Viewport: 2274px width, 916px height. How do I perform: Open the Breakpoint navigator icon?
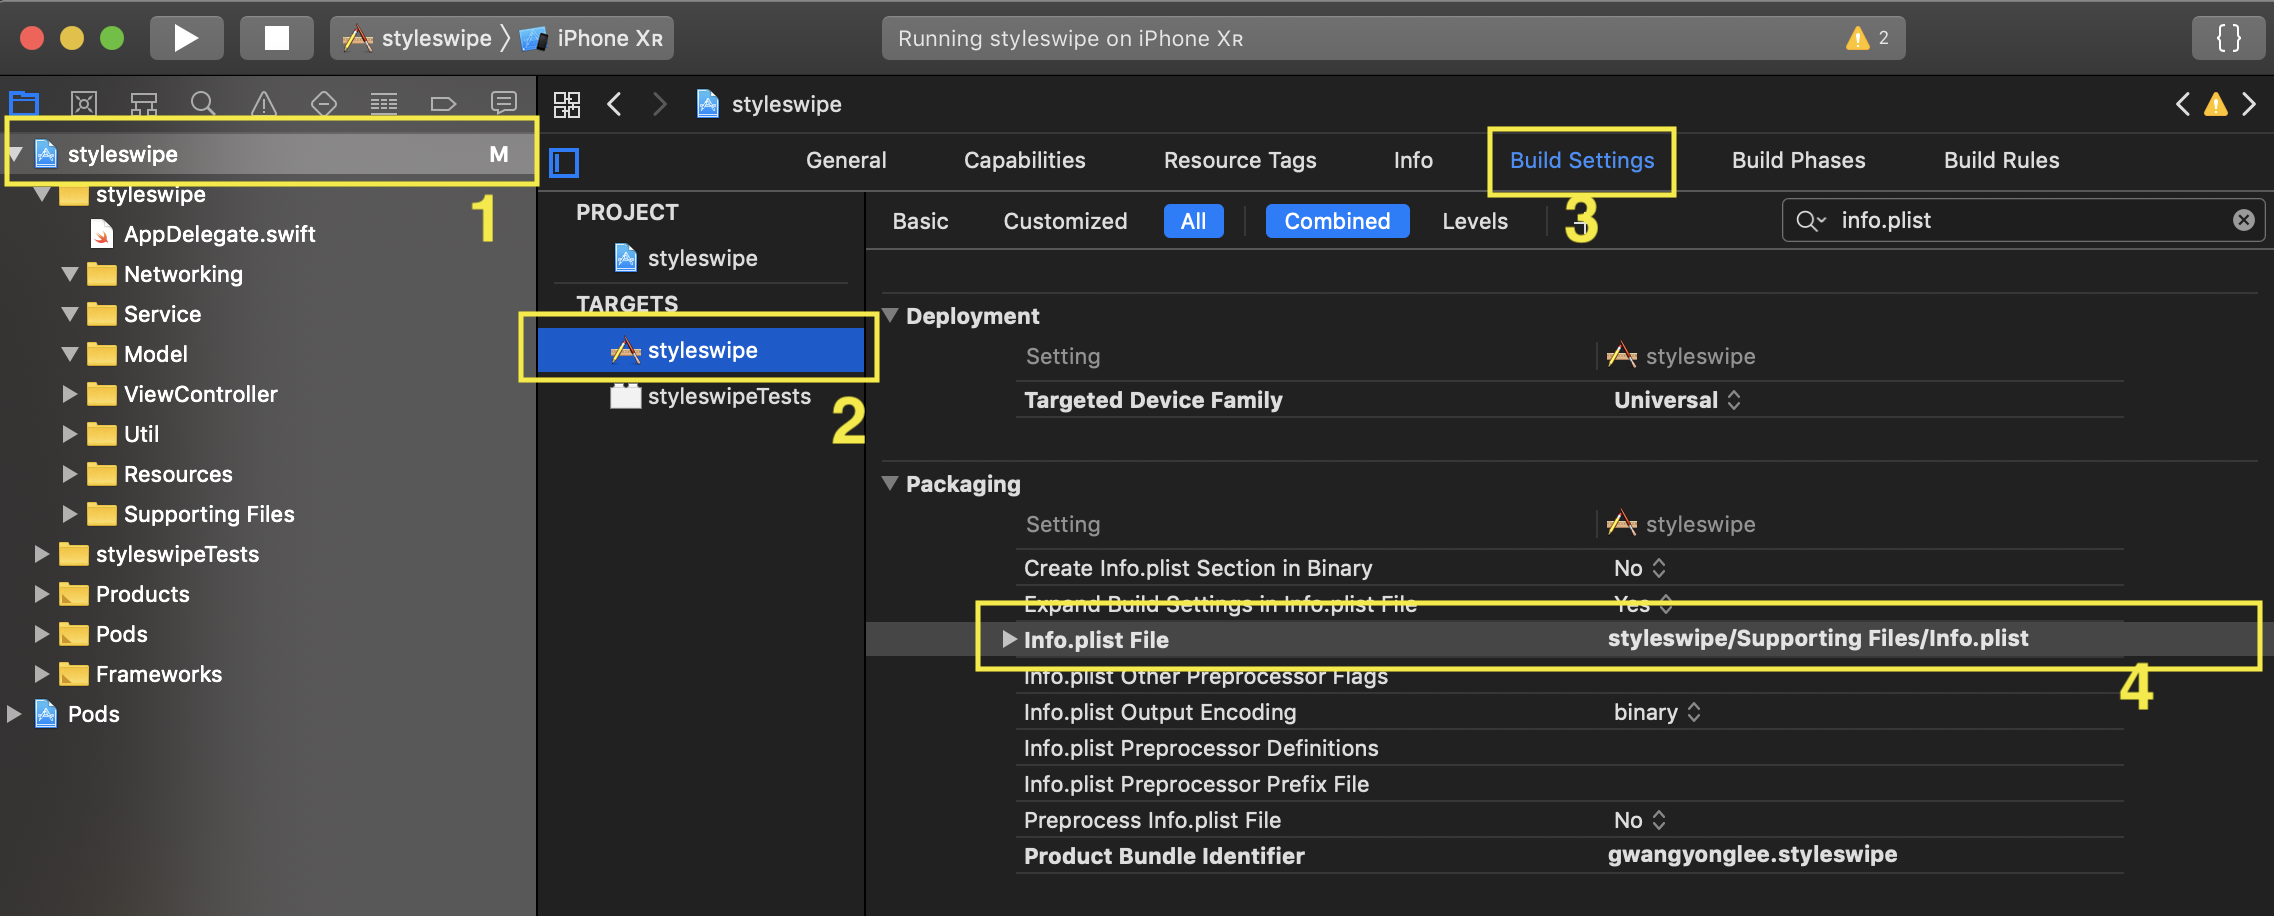pyautogui.click(x=443, y=103)
